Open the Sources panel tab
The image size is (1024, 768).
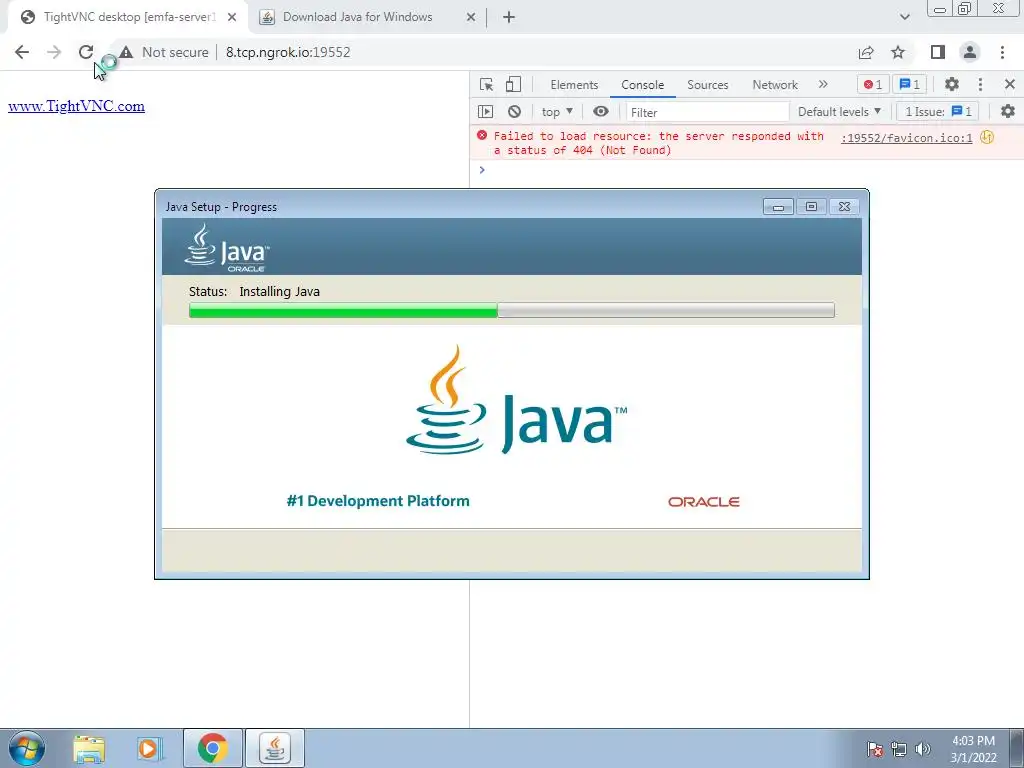pos(707,85)
